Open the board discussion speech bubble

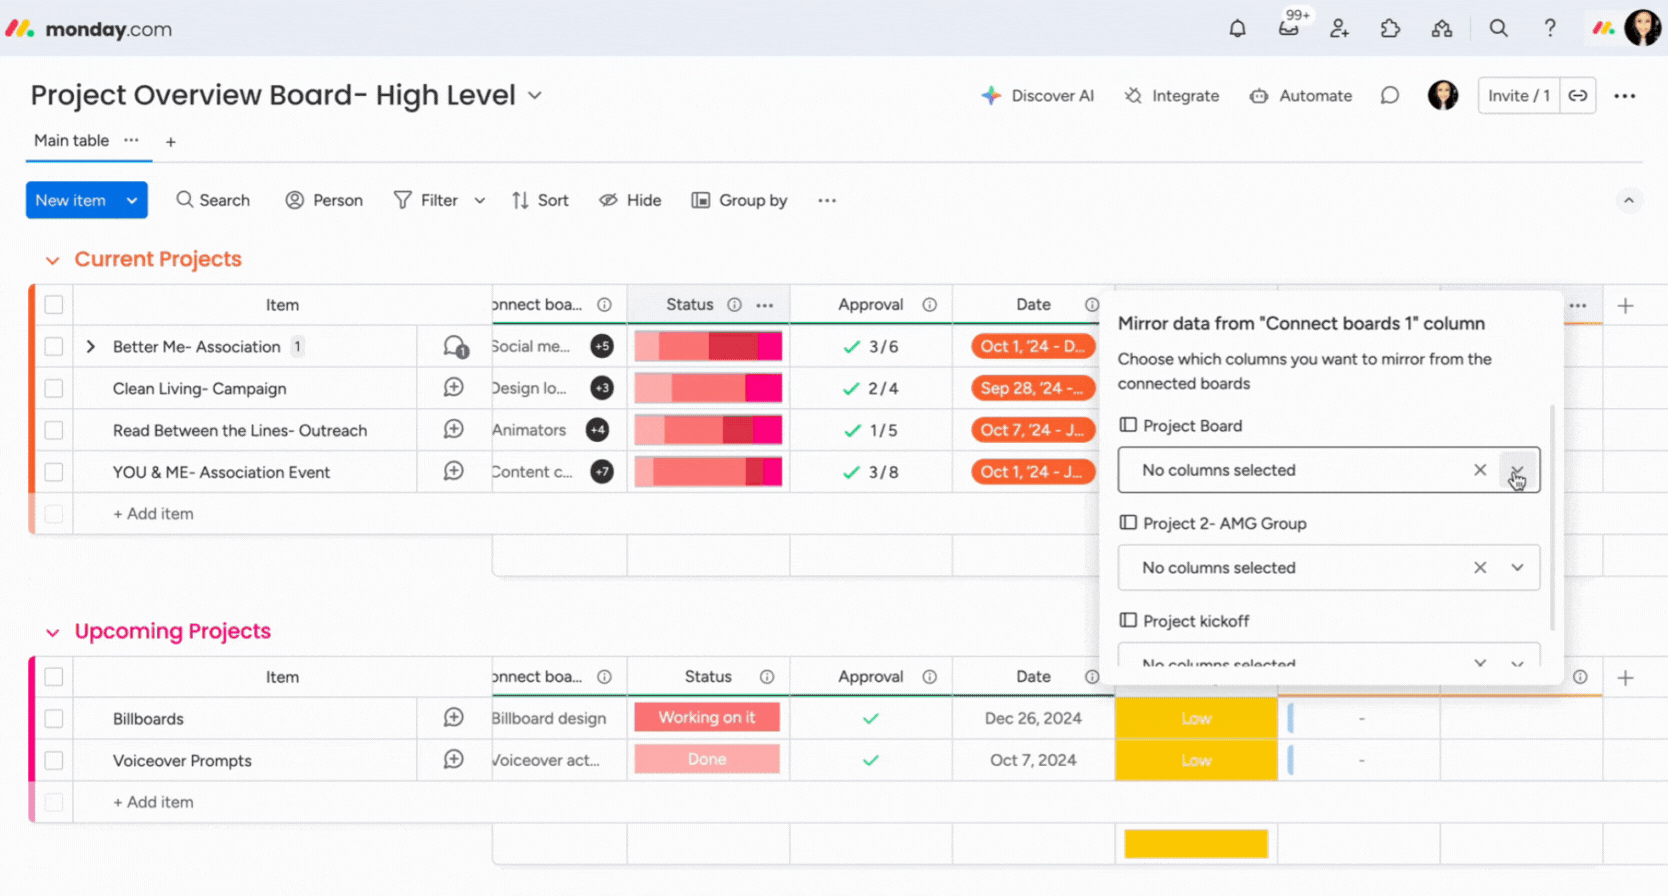pos(1389,96)
